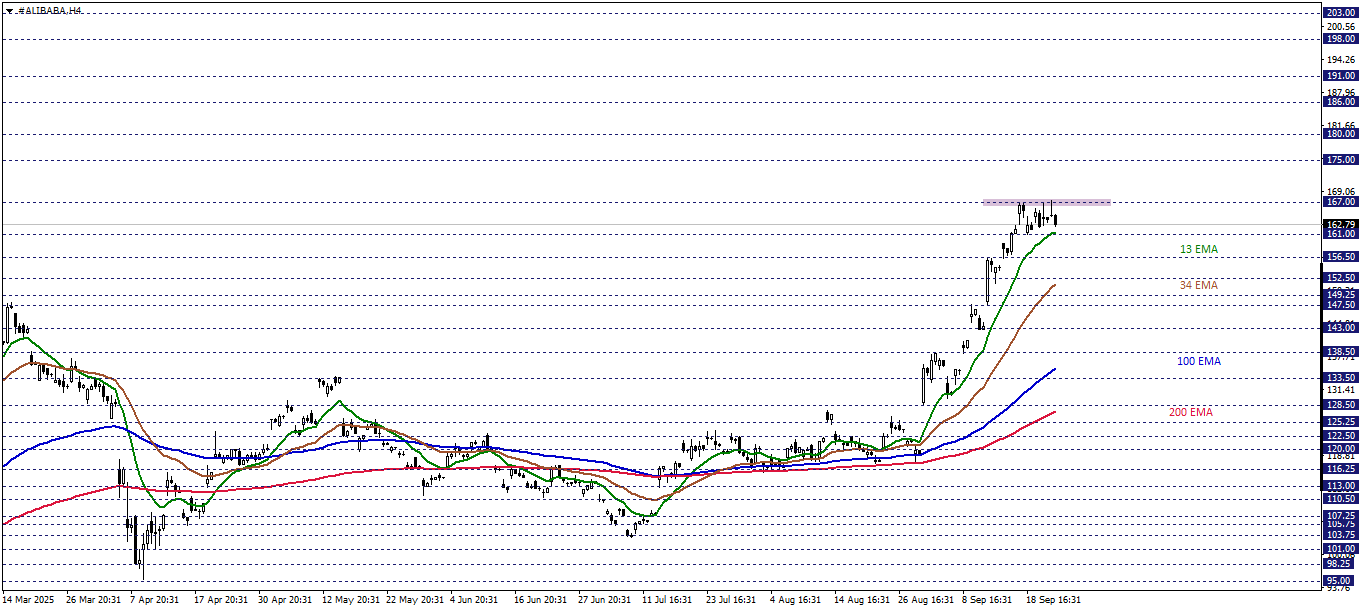
Task: Click the 156.50 price level label
Action: coord(1340,257)
